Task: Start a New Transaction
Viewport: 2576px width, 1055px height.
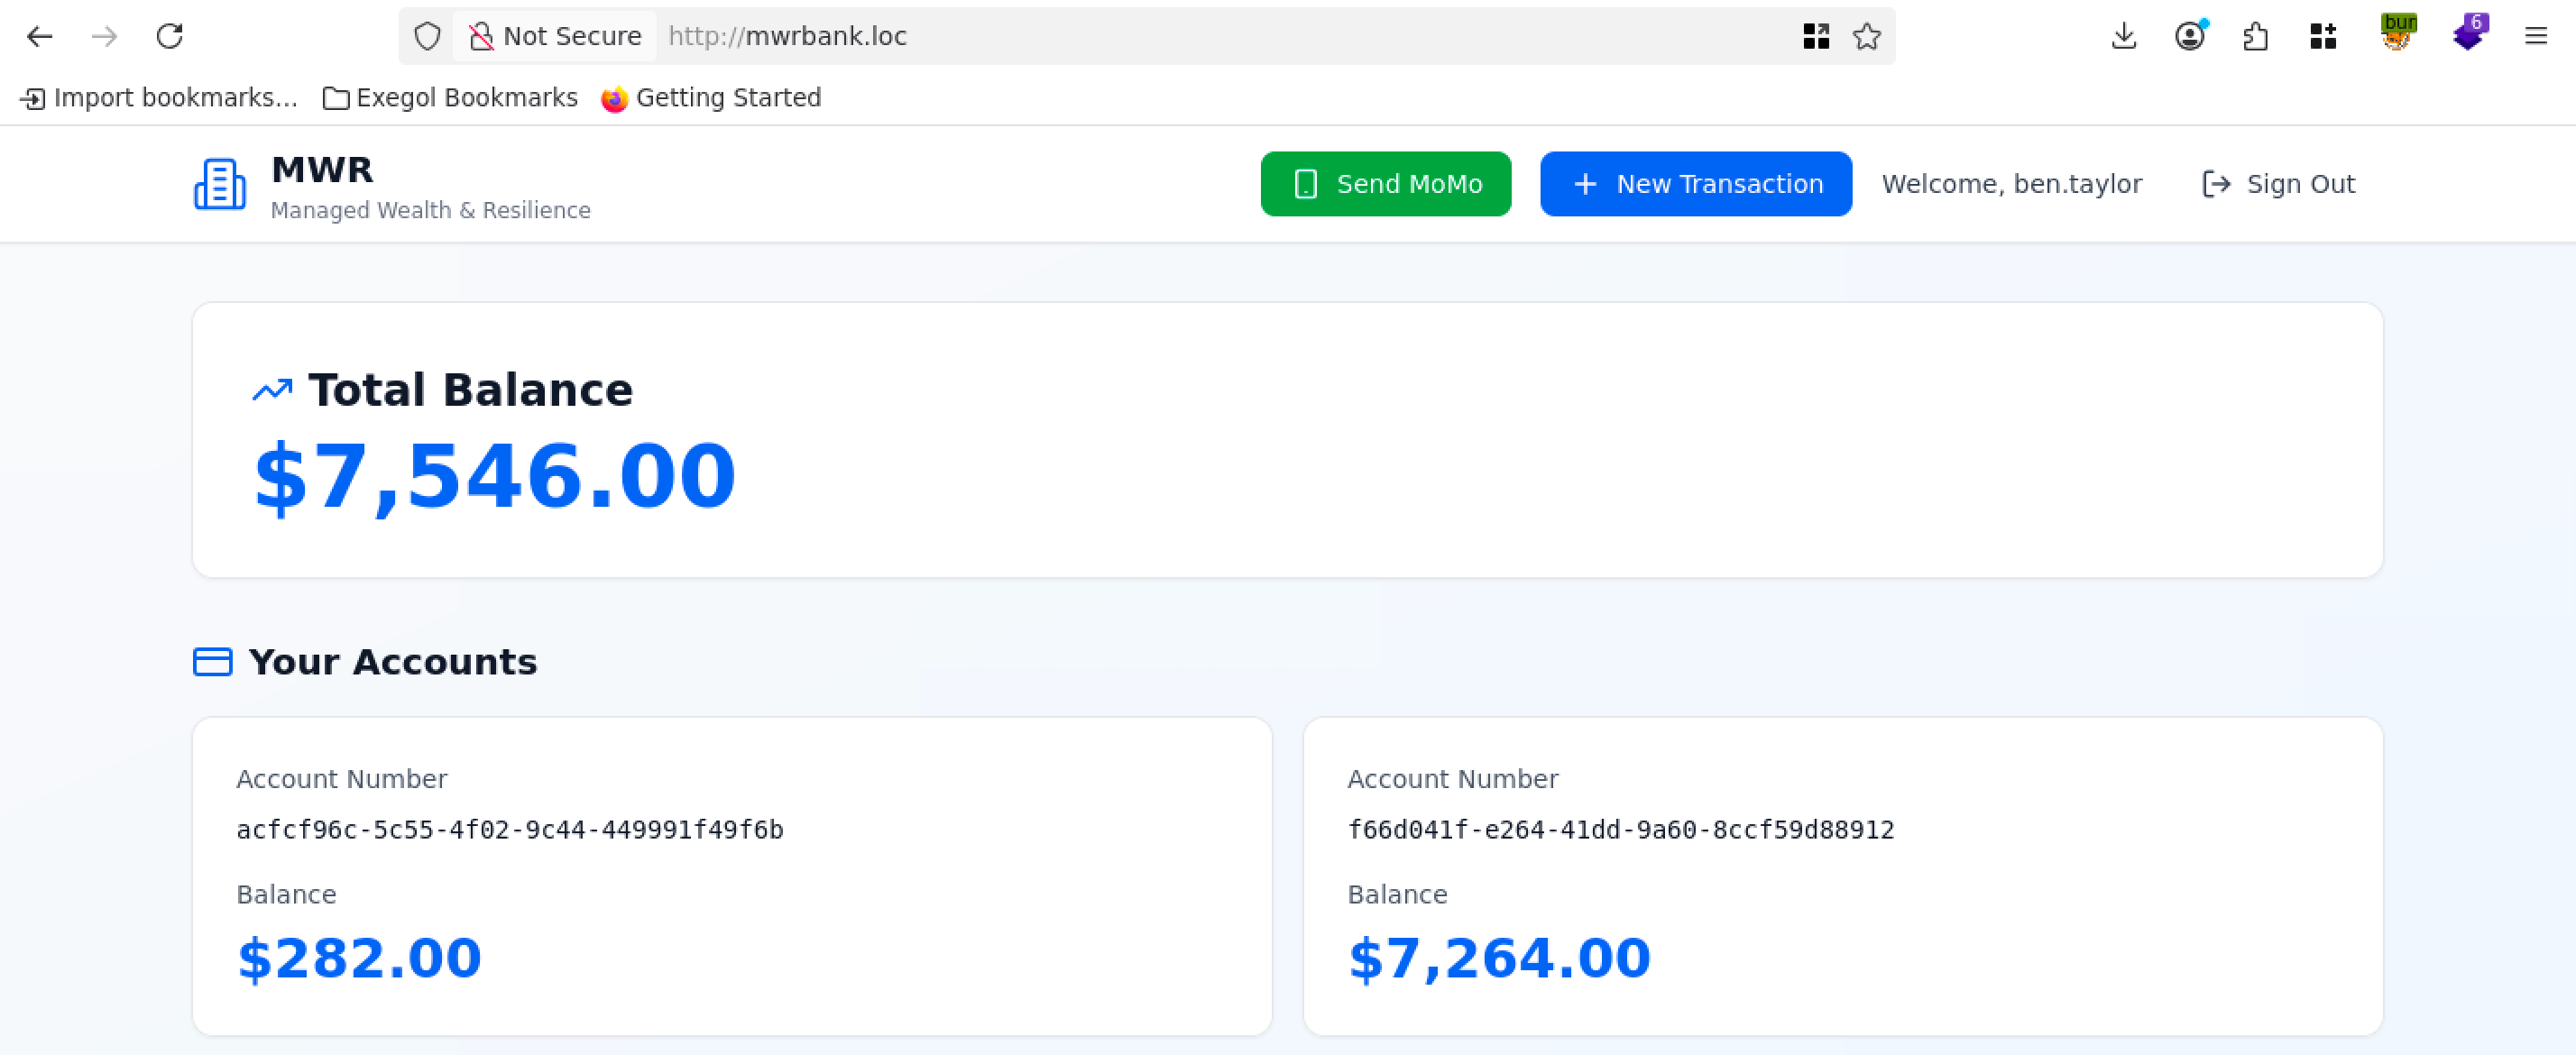Action: point(1695,184)
